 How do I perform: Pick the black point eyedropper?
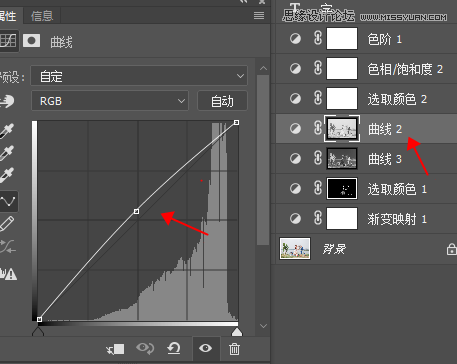click(x=7, y=131)
